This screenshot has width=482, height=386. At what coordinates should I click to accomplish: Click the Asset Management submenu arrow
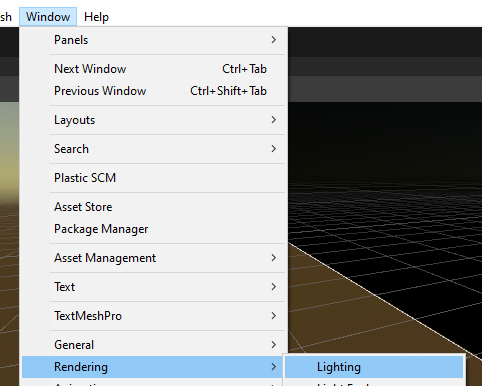tap(274, 258)
